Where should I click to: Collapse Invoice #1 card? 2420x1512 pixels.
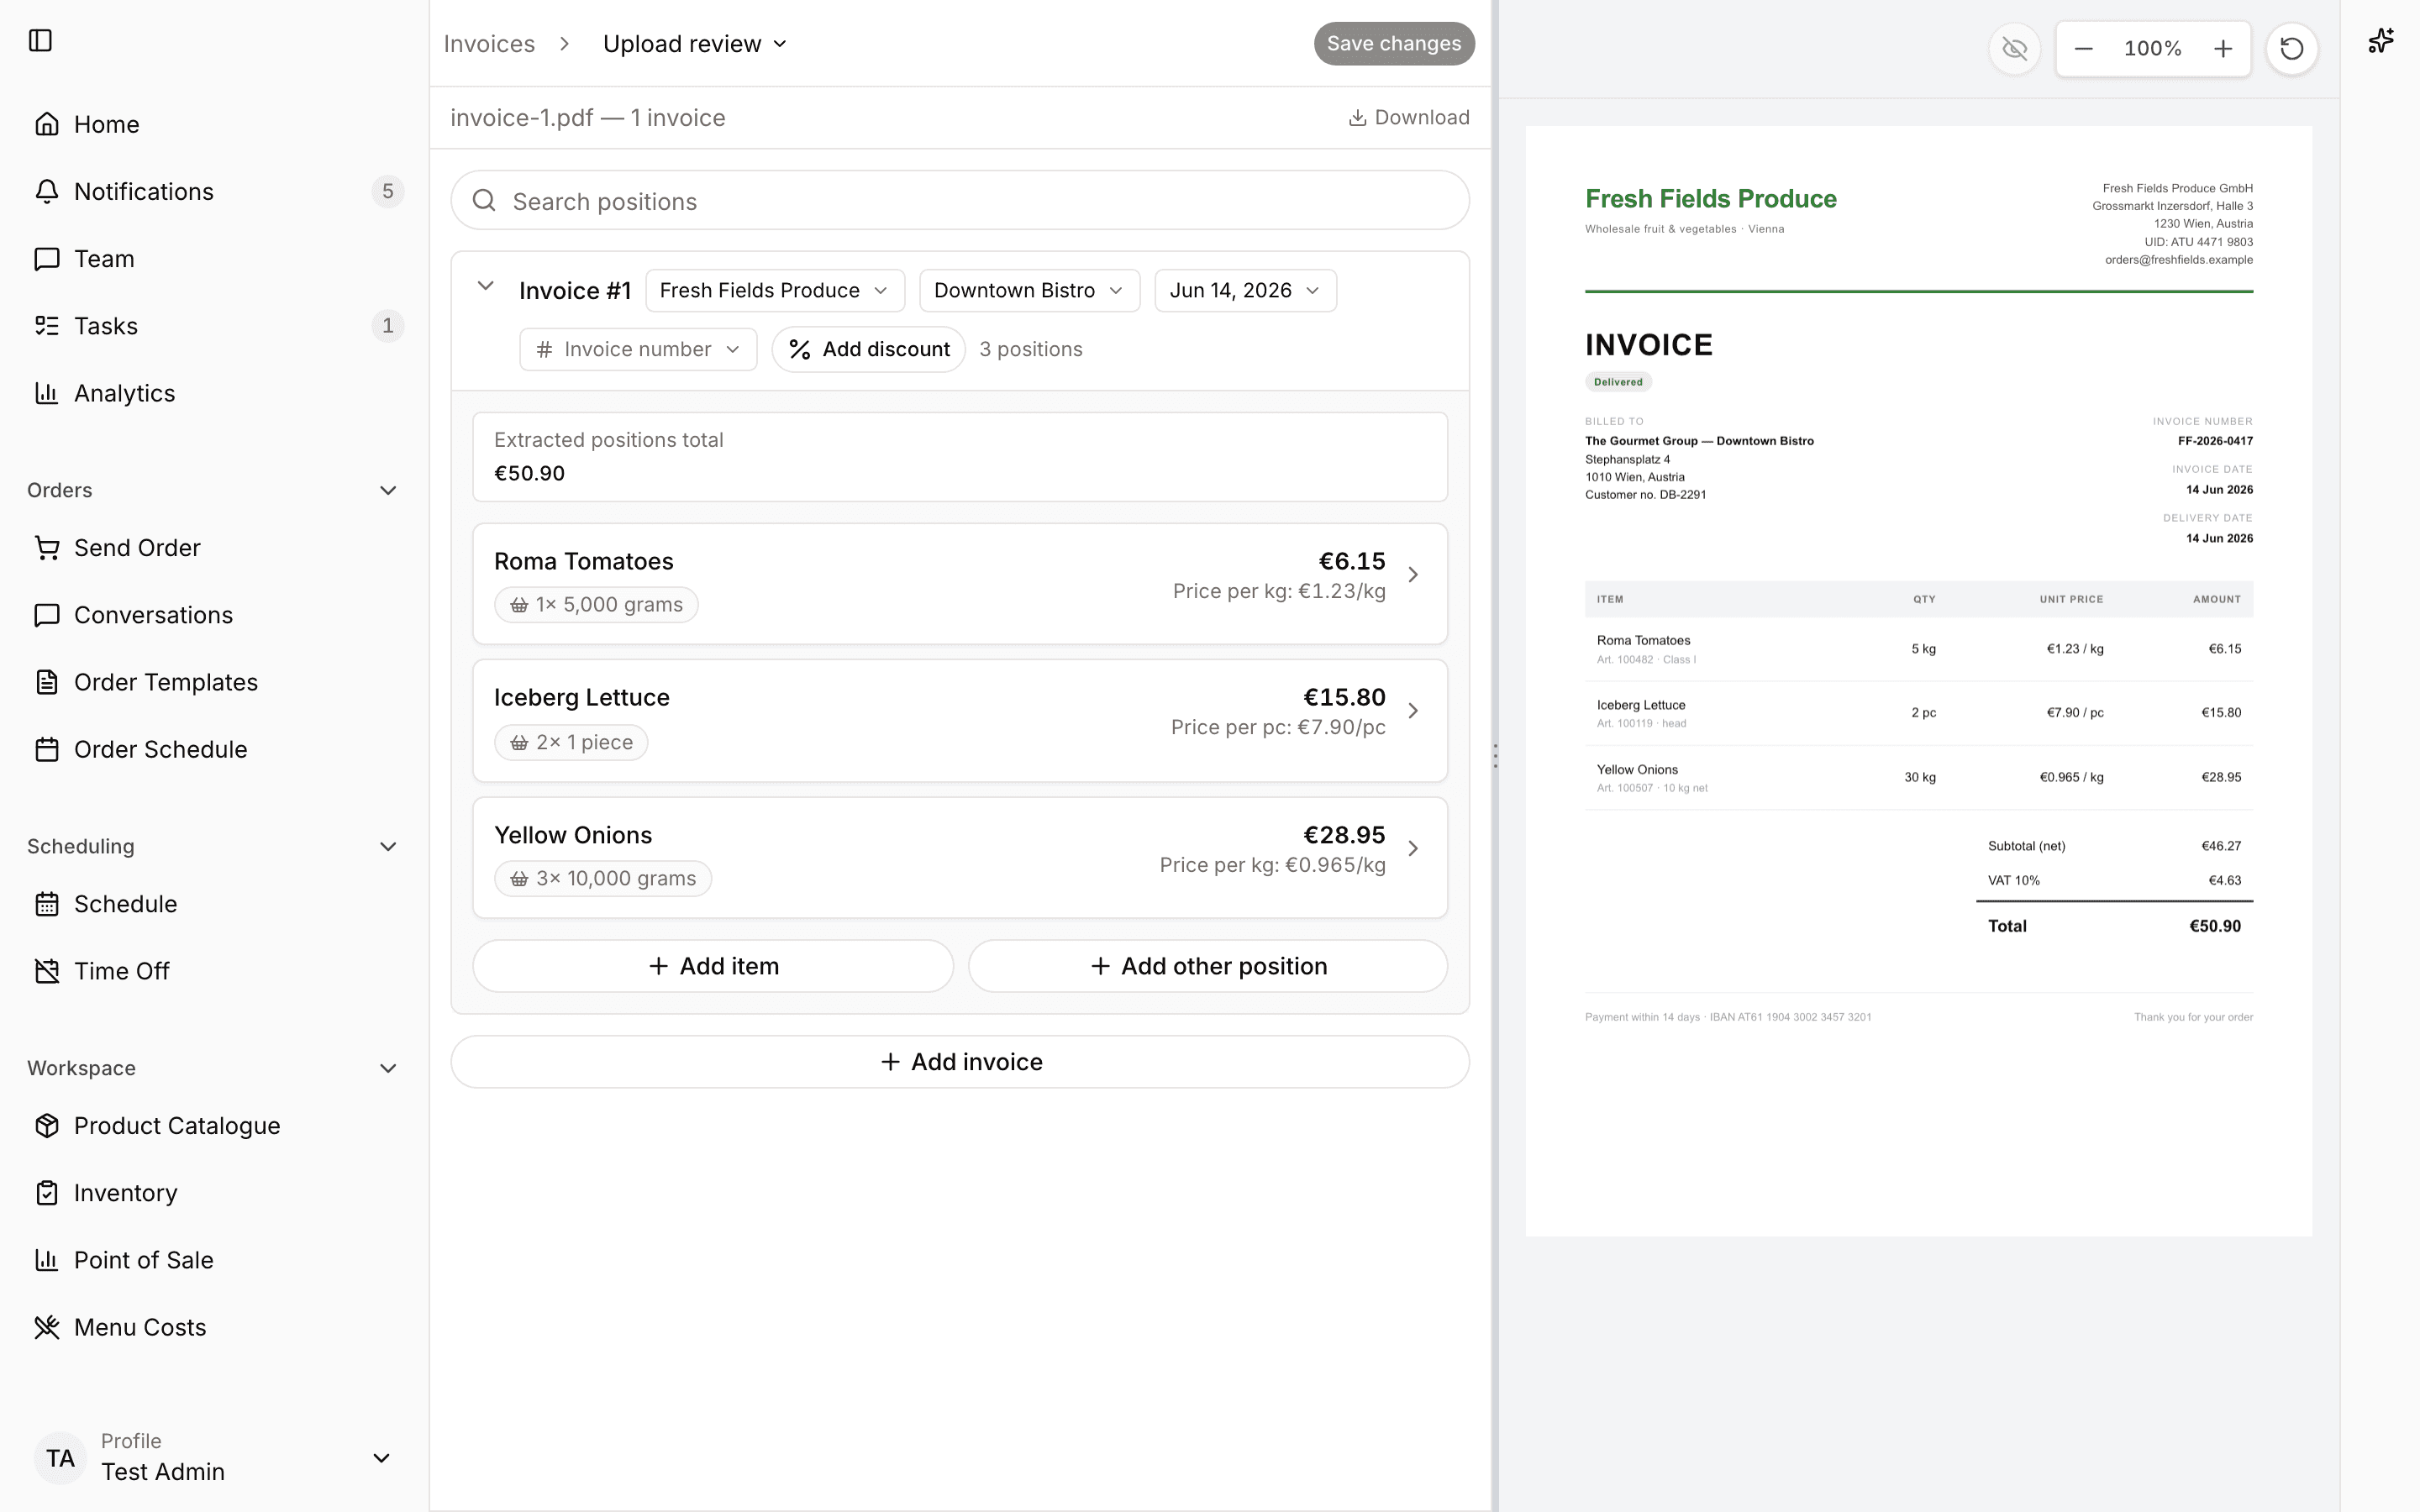point(485,286)
